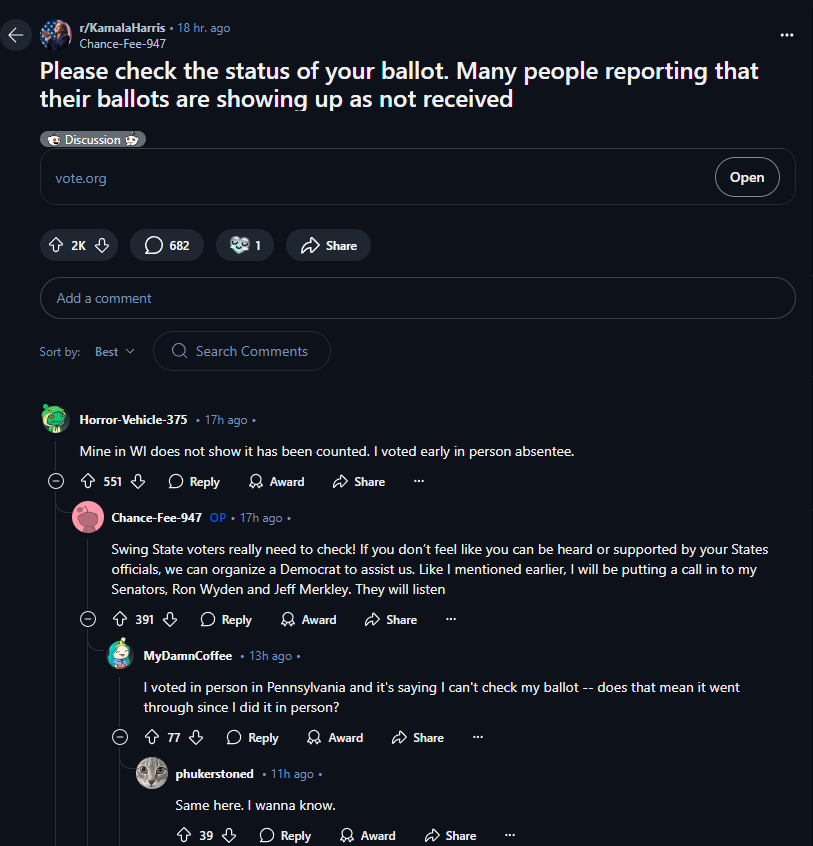
Task: Open the r/KamalaHarris subreddit link
Action: pos(120,28)
